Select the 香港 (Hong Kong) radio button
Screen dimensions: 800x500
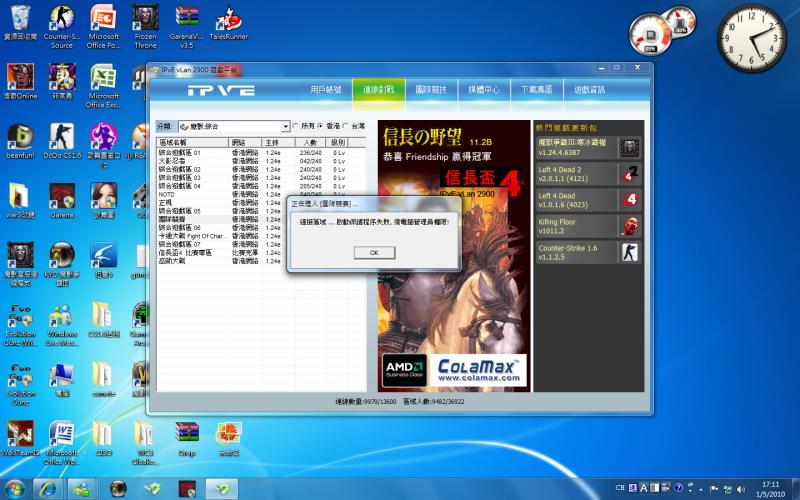[x=320, y=126]
